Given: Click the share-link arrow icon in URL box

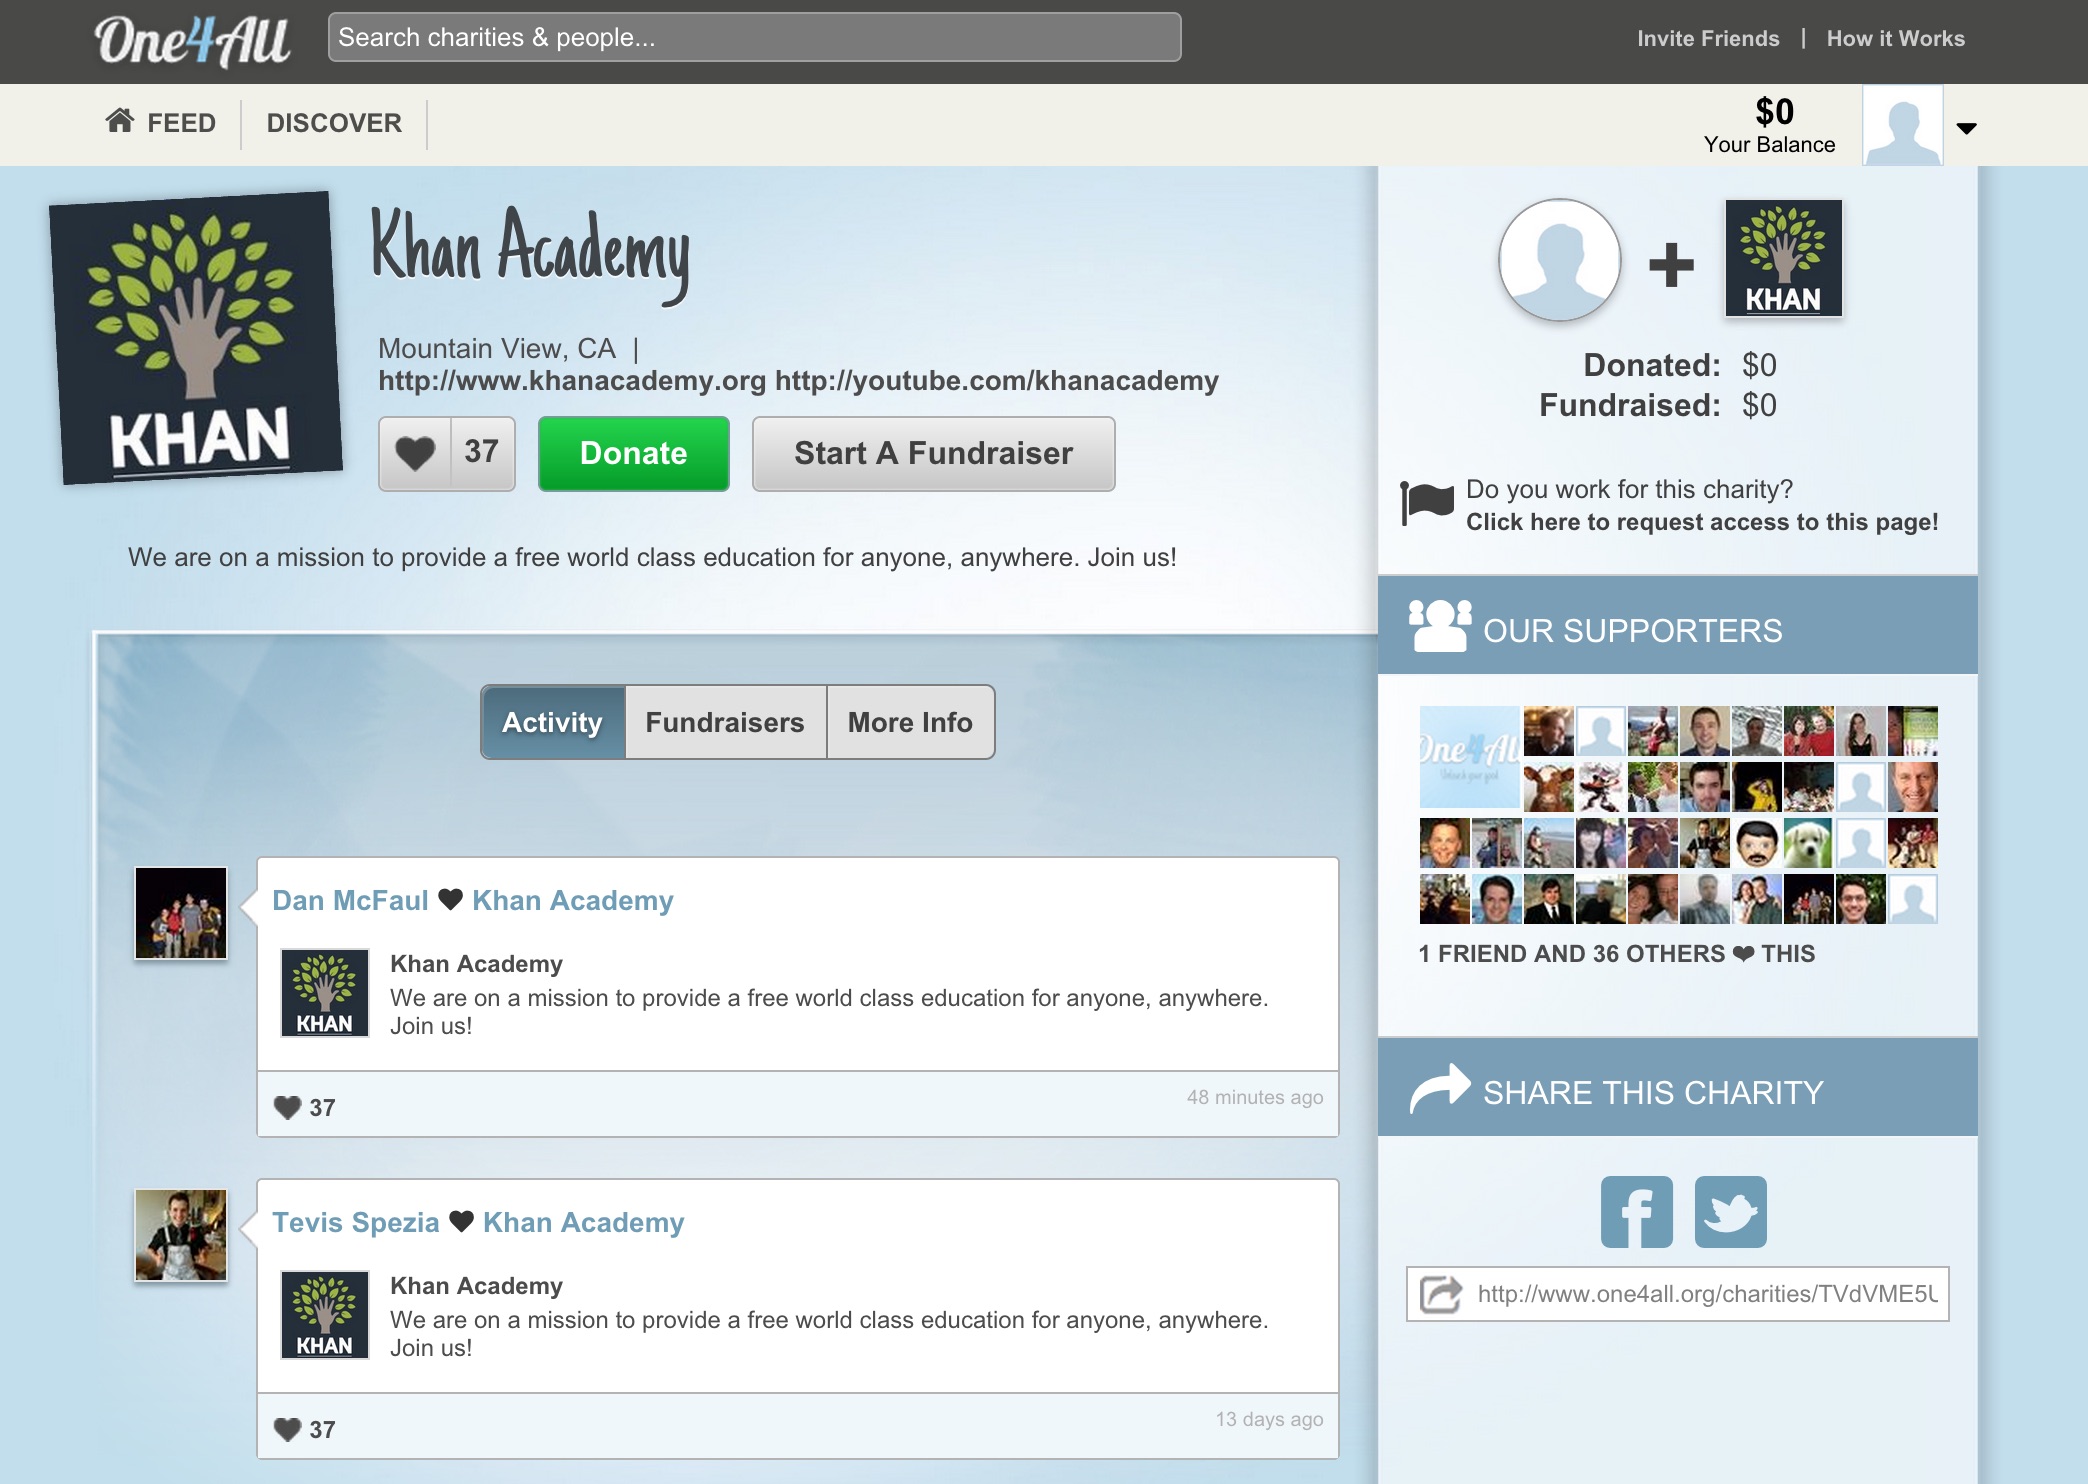Looking at the screenshot, I should coord(1441,1294).
